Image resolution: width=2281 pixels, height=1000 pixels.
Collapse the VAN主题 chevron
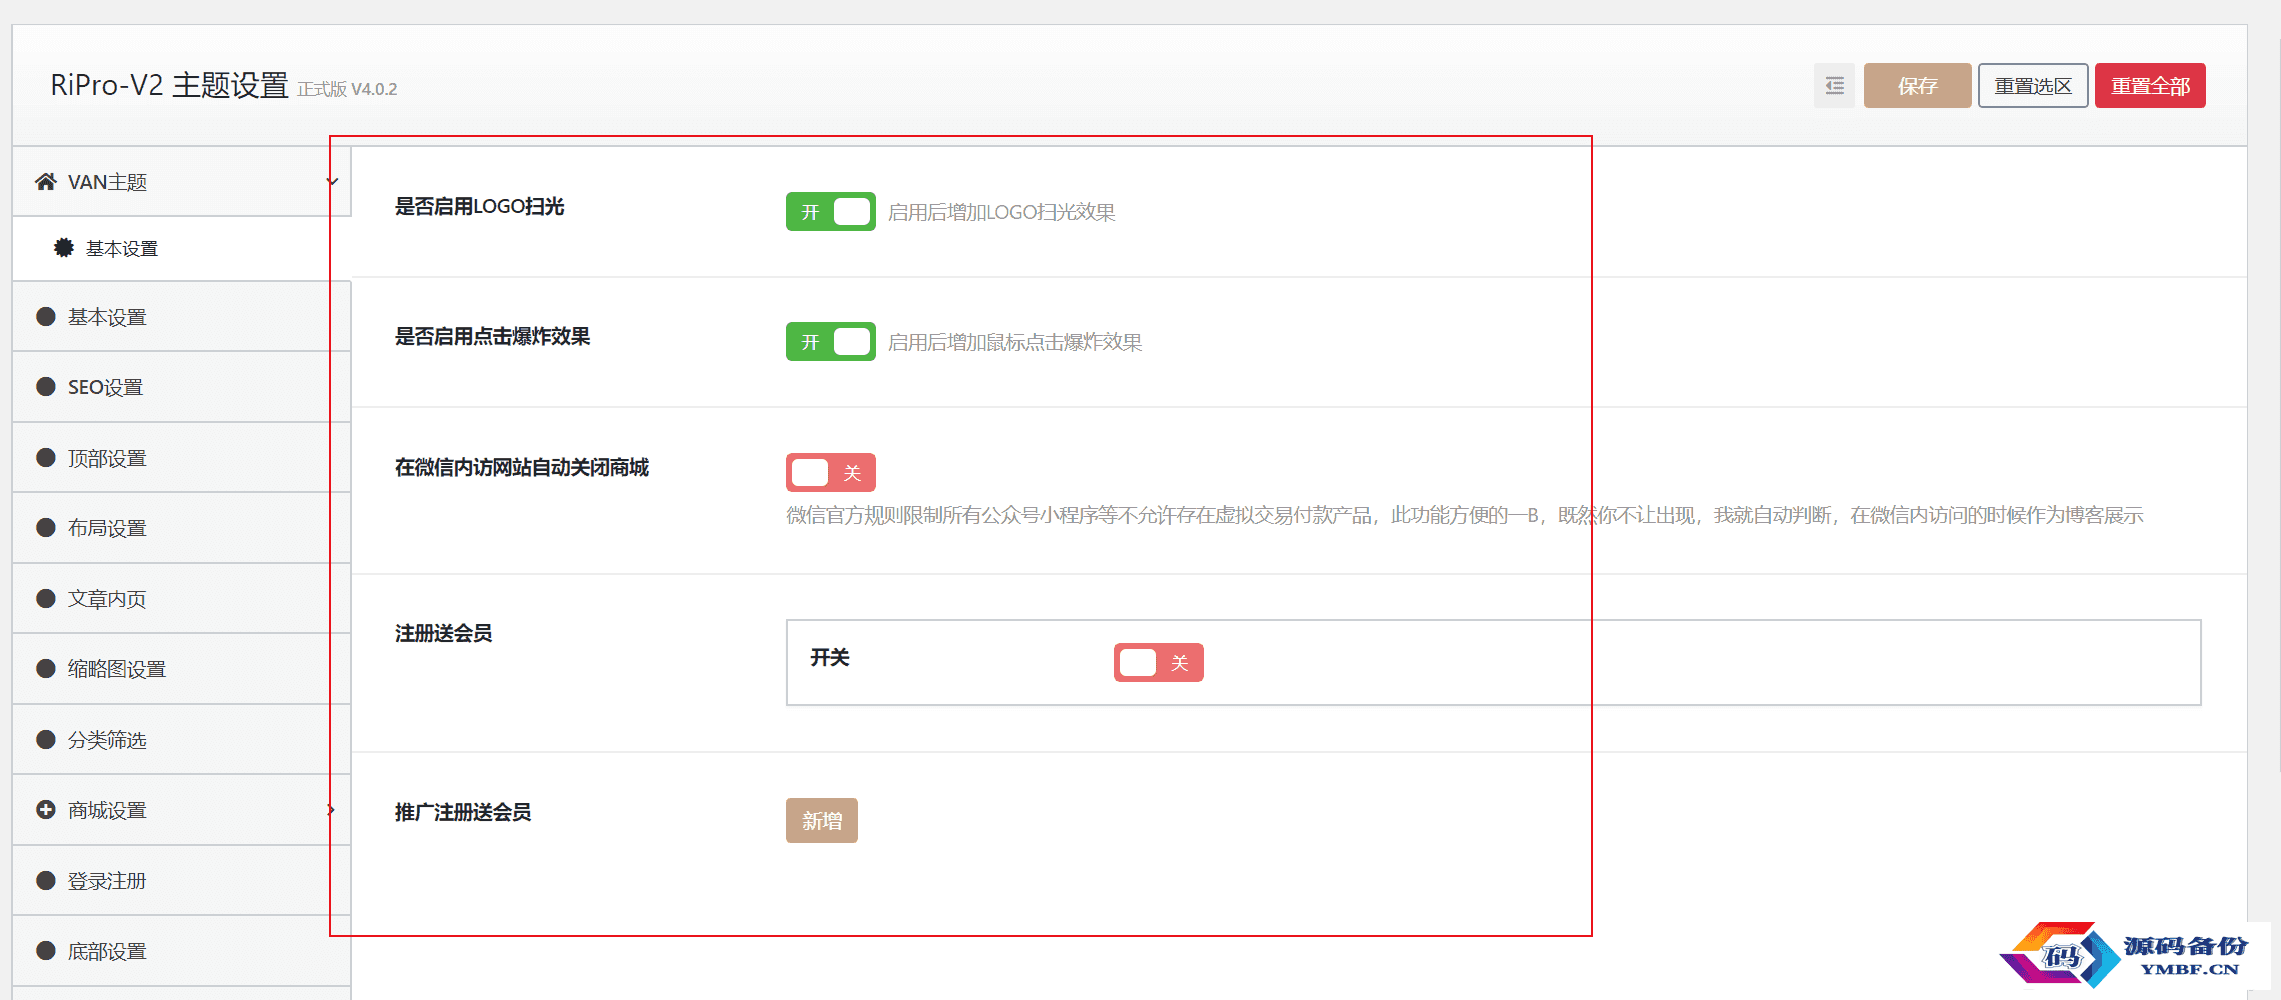tap(332, 182)
